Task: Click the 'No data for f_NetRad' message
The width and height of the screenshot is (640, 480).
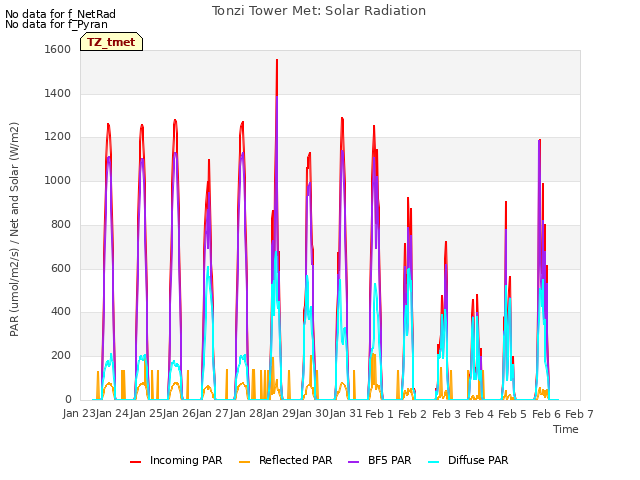Action: coord(60,14)
